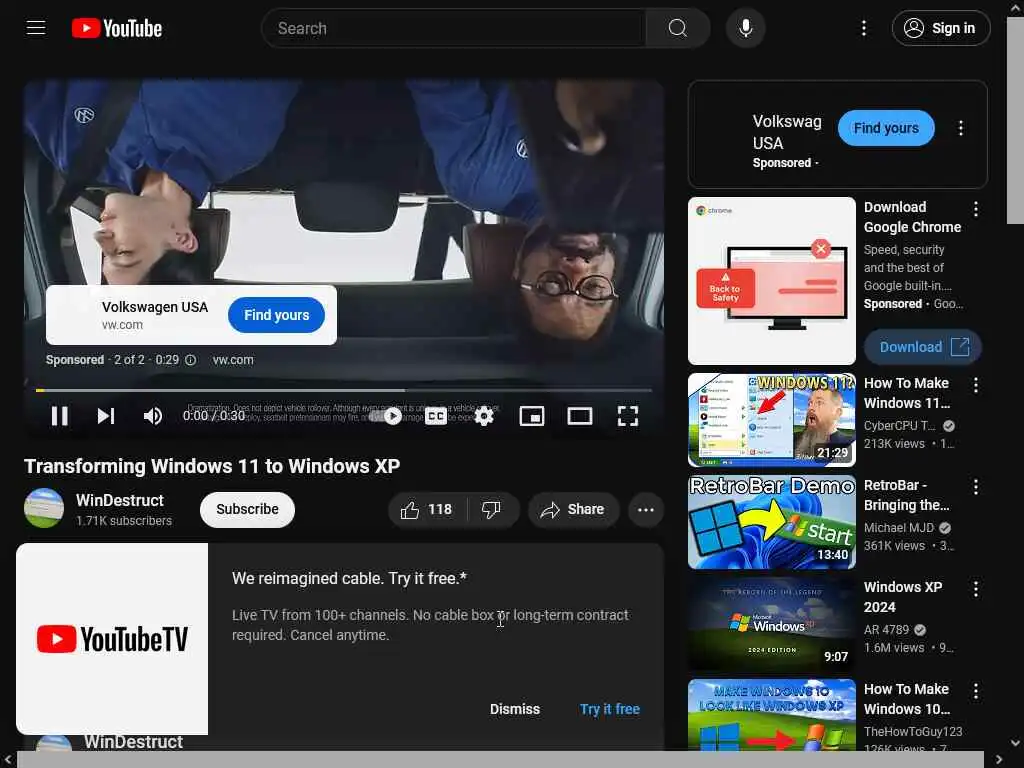Pause the video playback

pyautogui.click(x=59, y=416)
